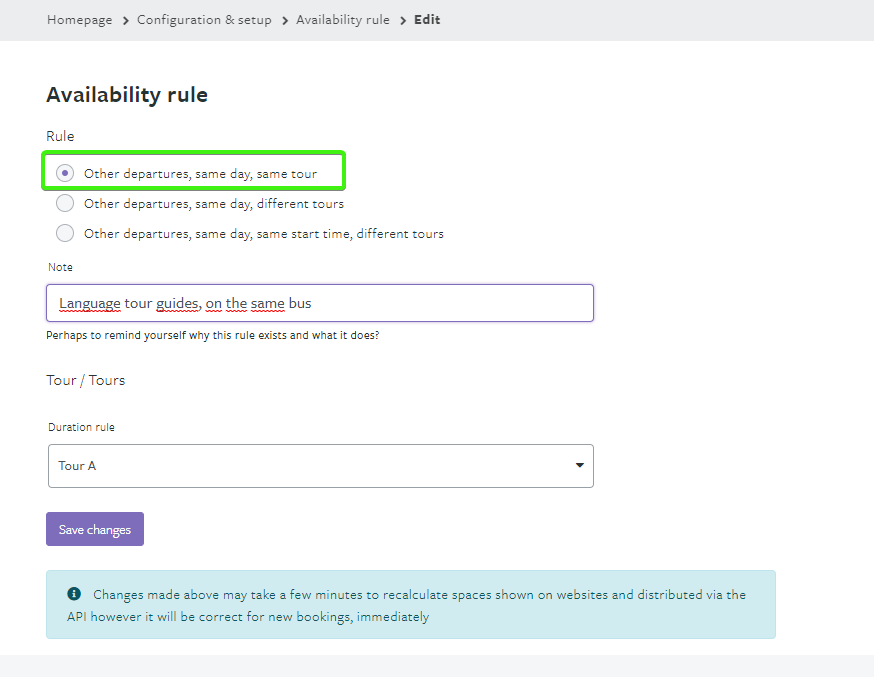This screenshot has width=874, height=677.
Task: Navigate to Availability rule breadcrumb link
Action: (343, 20)
